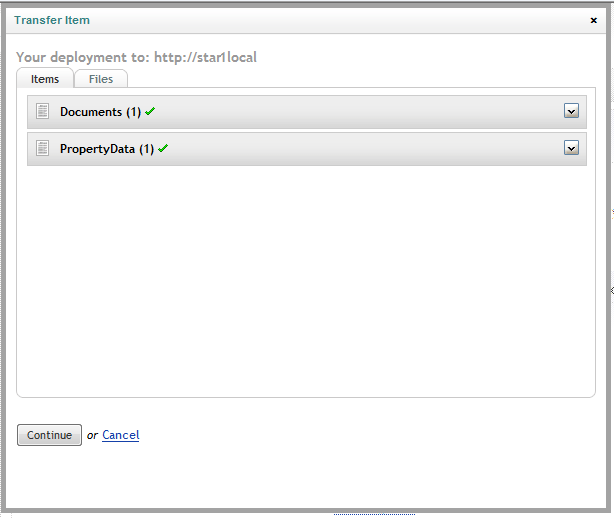Image resolution: width=614 pixels, height=518 pixels.
Task: Click the Documents accordion header bar
Action: pos(307,112)
